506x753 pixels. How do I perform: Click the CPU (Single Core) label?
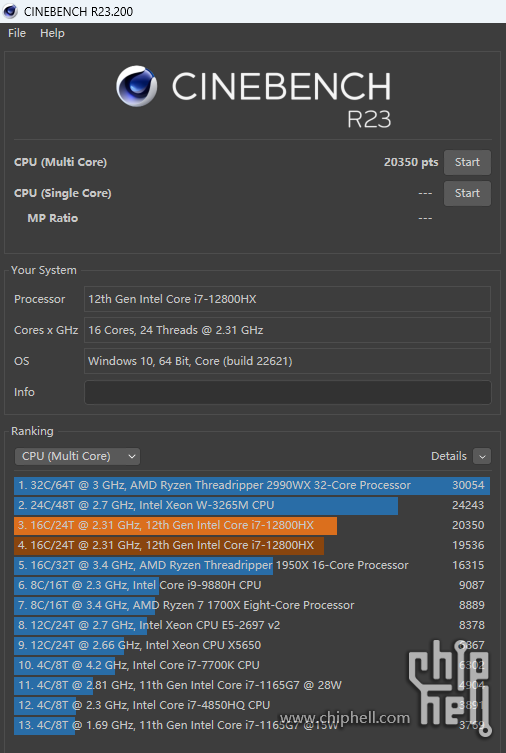62,193
